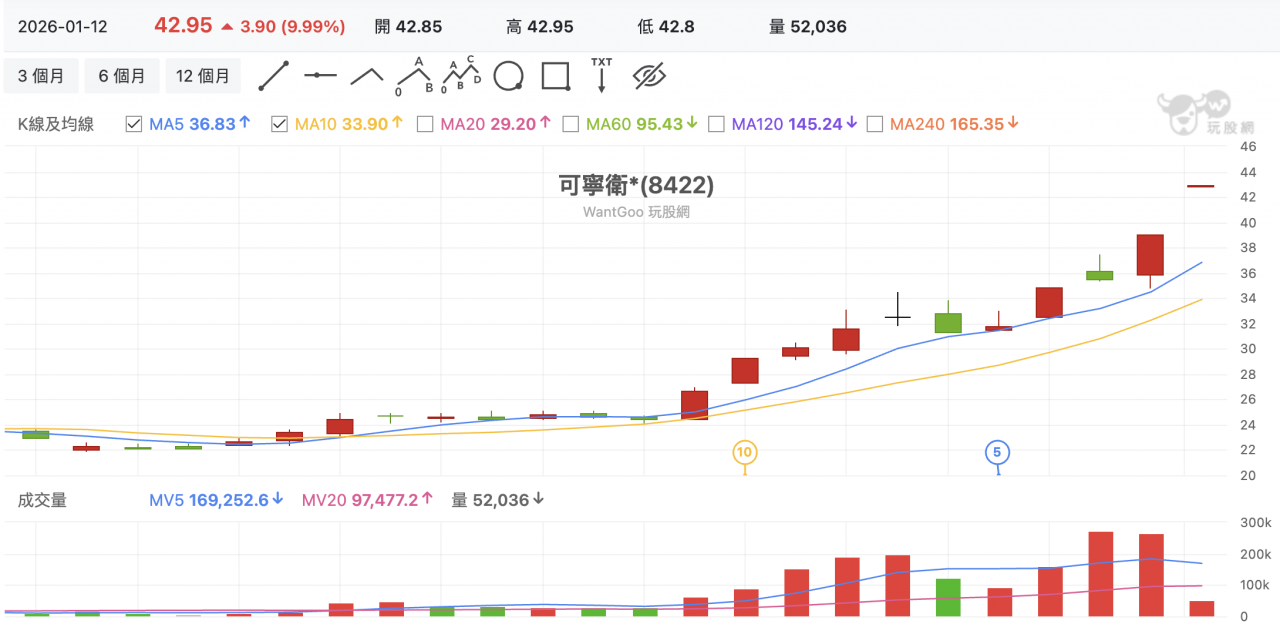
Task: Pick the rectangle drawing tool
Action: coord(555,76)
